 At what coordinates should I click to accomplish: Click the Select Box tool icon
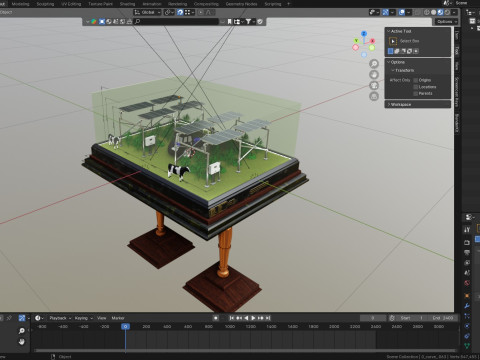(x=393, y=41)
